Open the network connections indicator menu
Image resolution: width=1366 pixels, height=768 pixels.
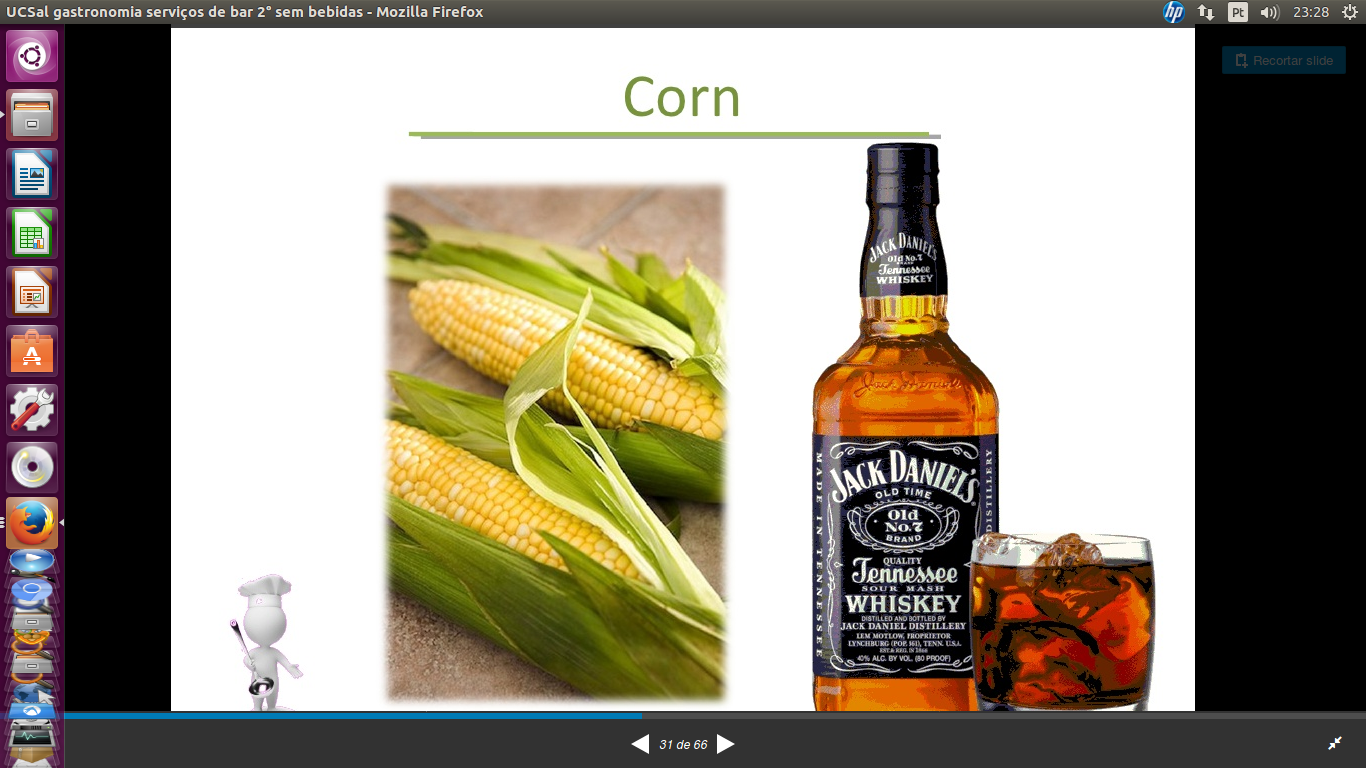(1206, 12)
